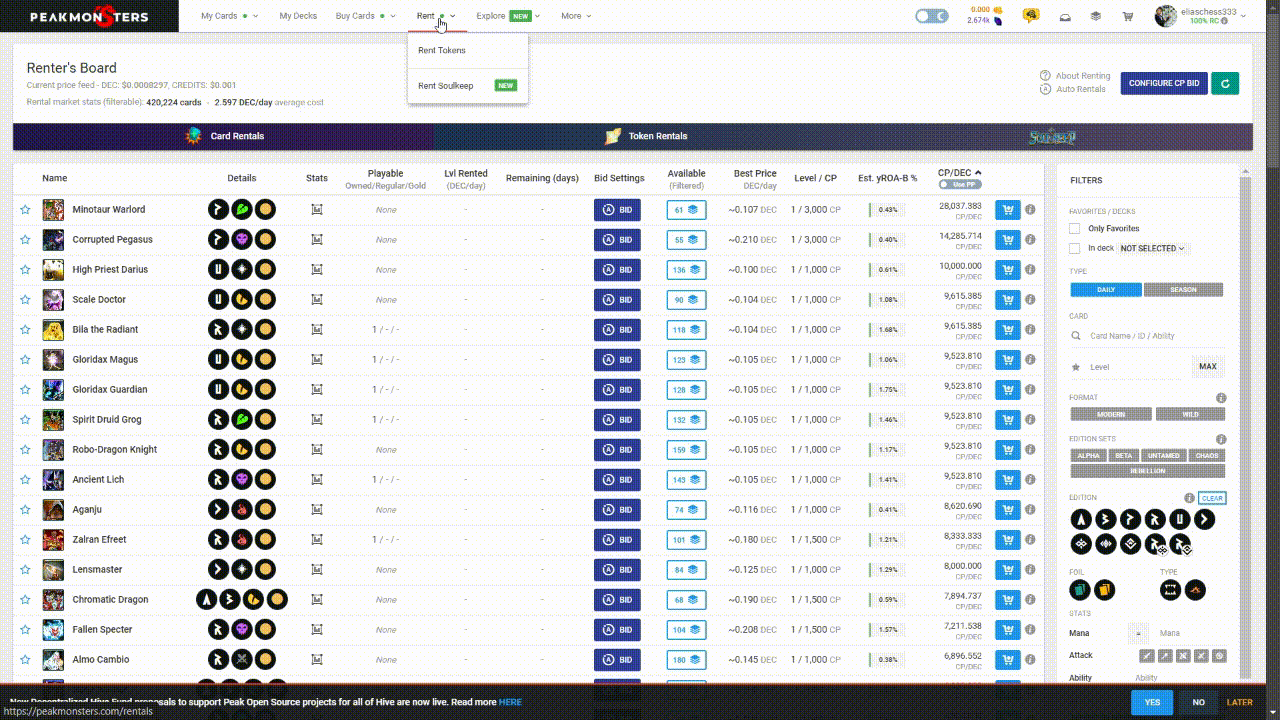Add High Priest Darius to cart

[1008, 270]
